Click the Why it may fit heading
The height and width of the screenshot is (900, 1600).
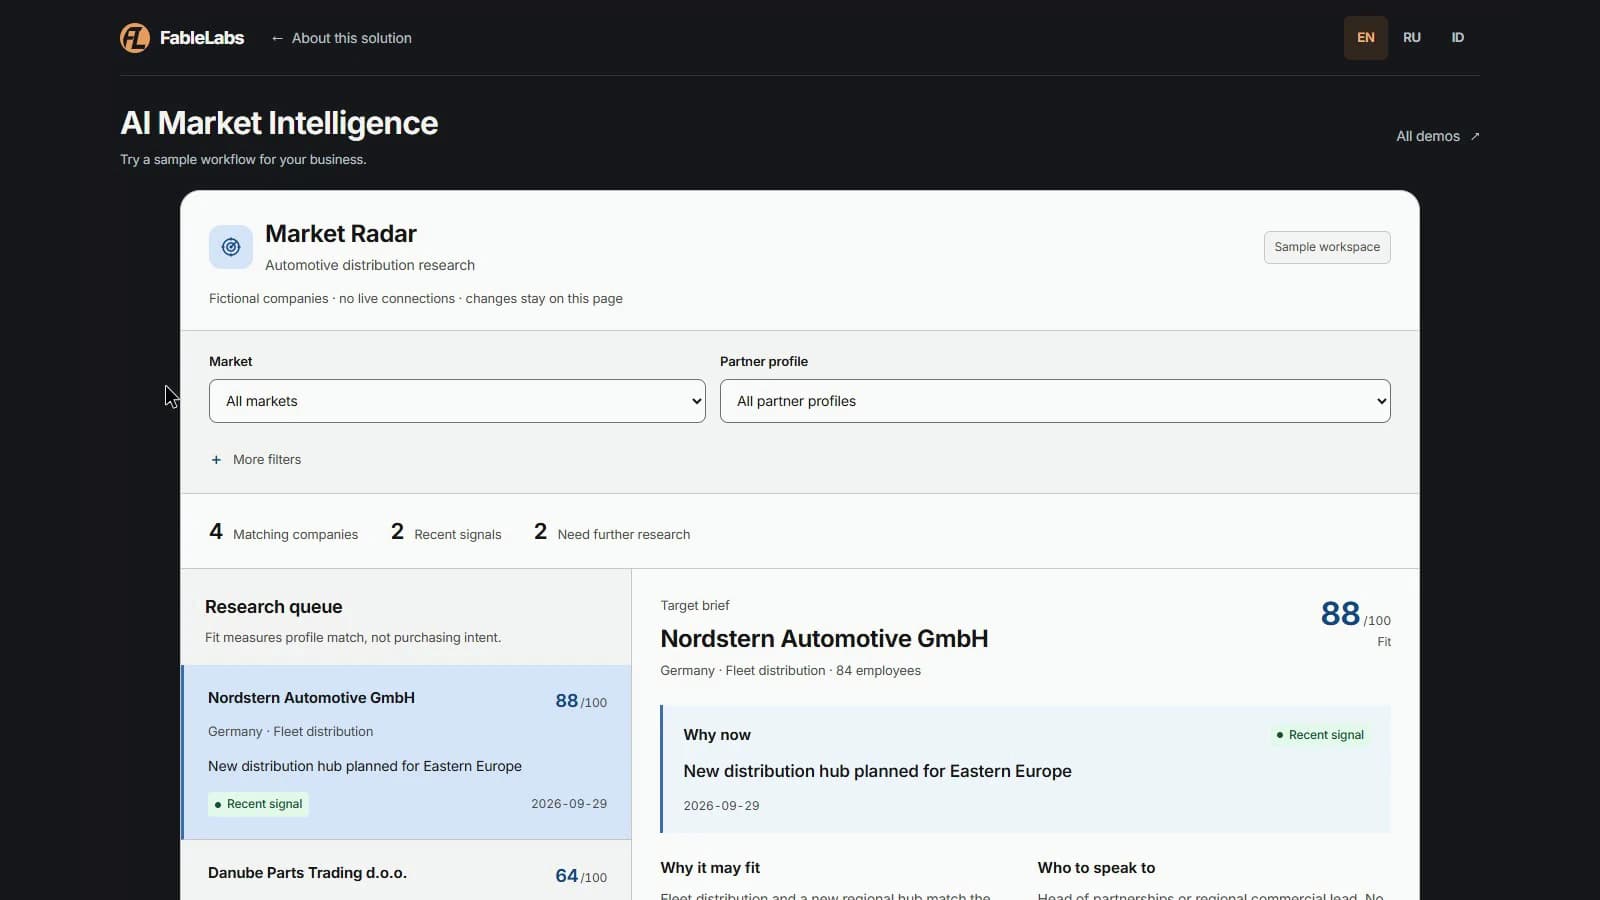710,868
